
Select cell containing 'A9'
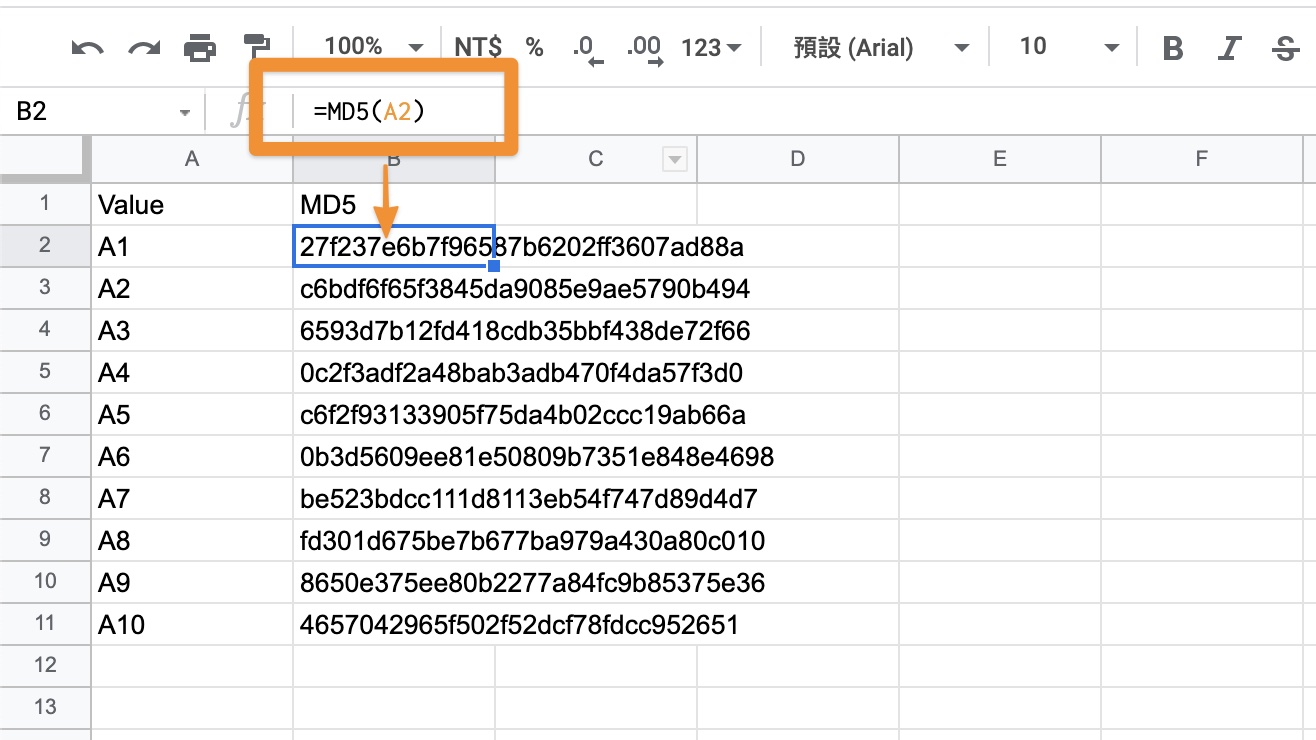(192, 583)
